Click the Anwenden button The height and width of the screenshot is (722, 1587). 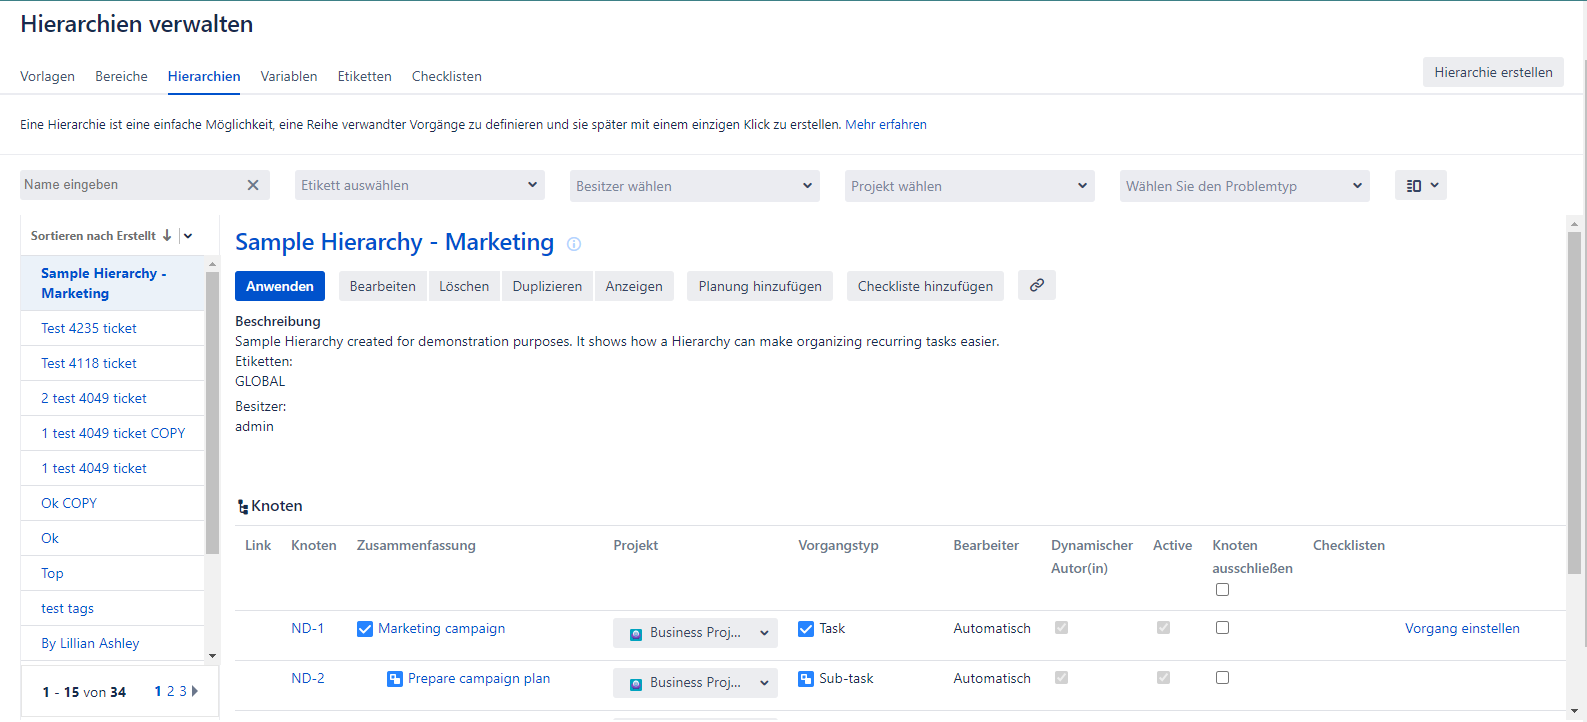tap(280, 286)
